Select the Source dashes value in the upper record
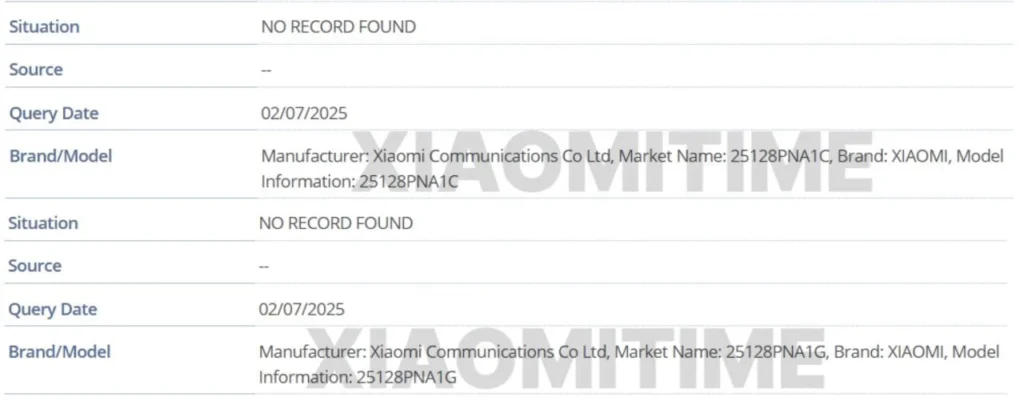Viewport: 1024px width, 401px height. pos(266,71)
